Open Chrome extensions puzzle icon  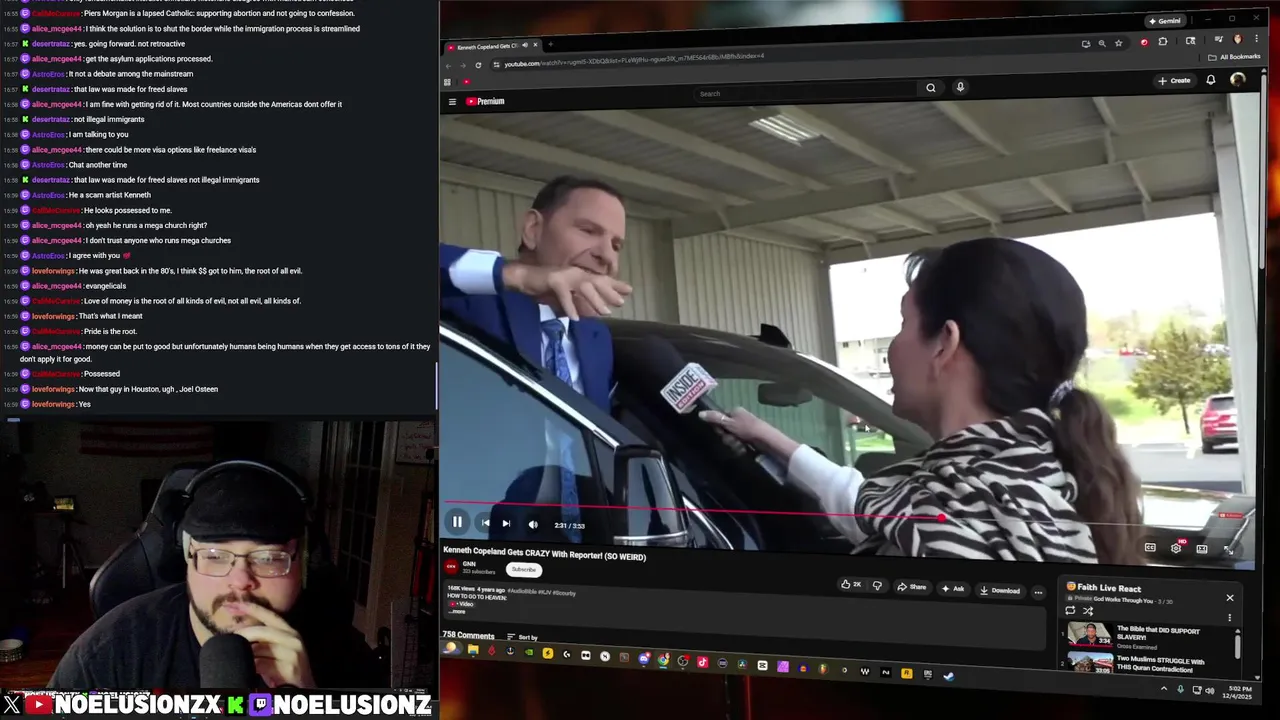(x=1162, y=41)
